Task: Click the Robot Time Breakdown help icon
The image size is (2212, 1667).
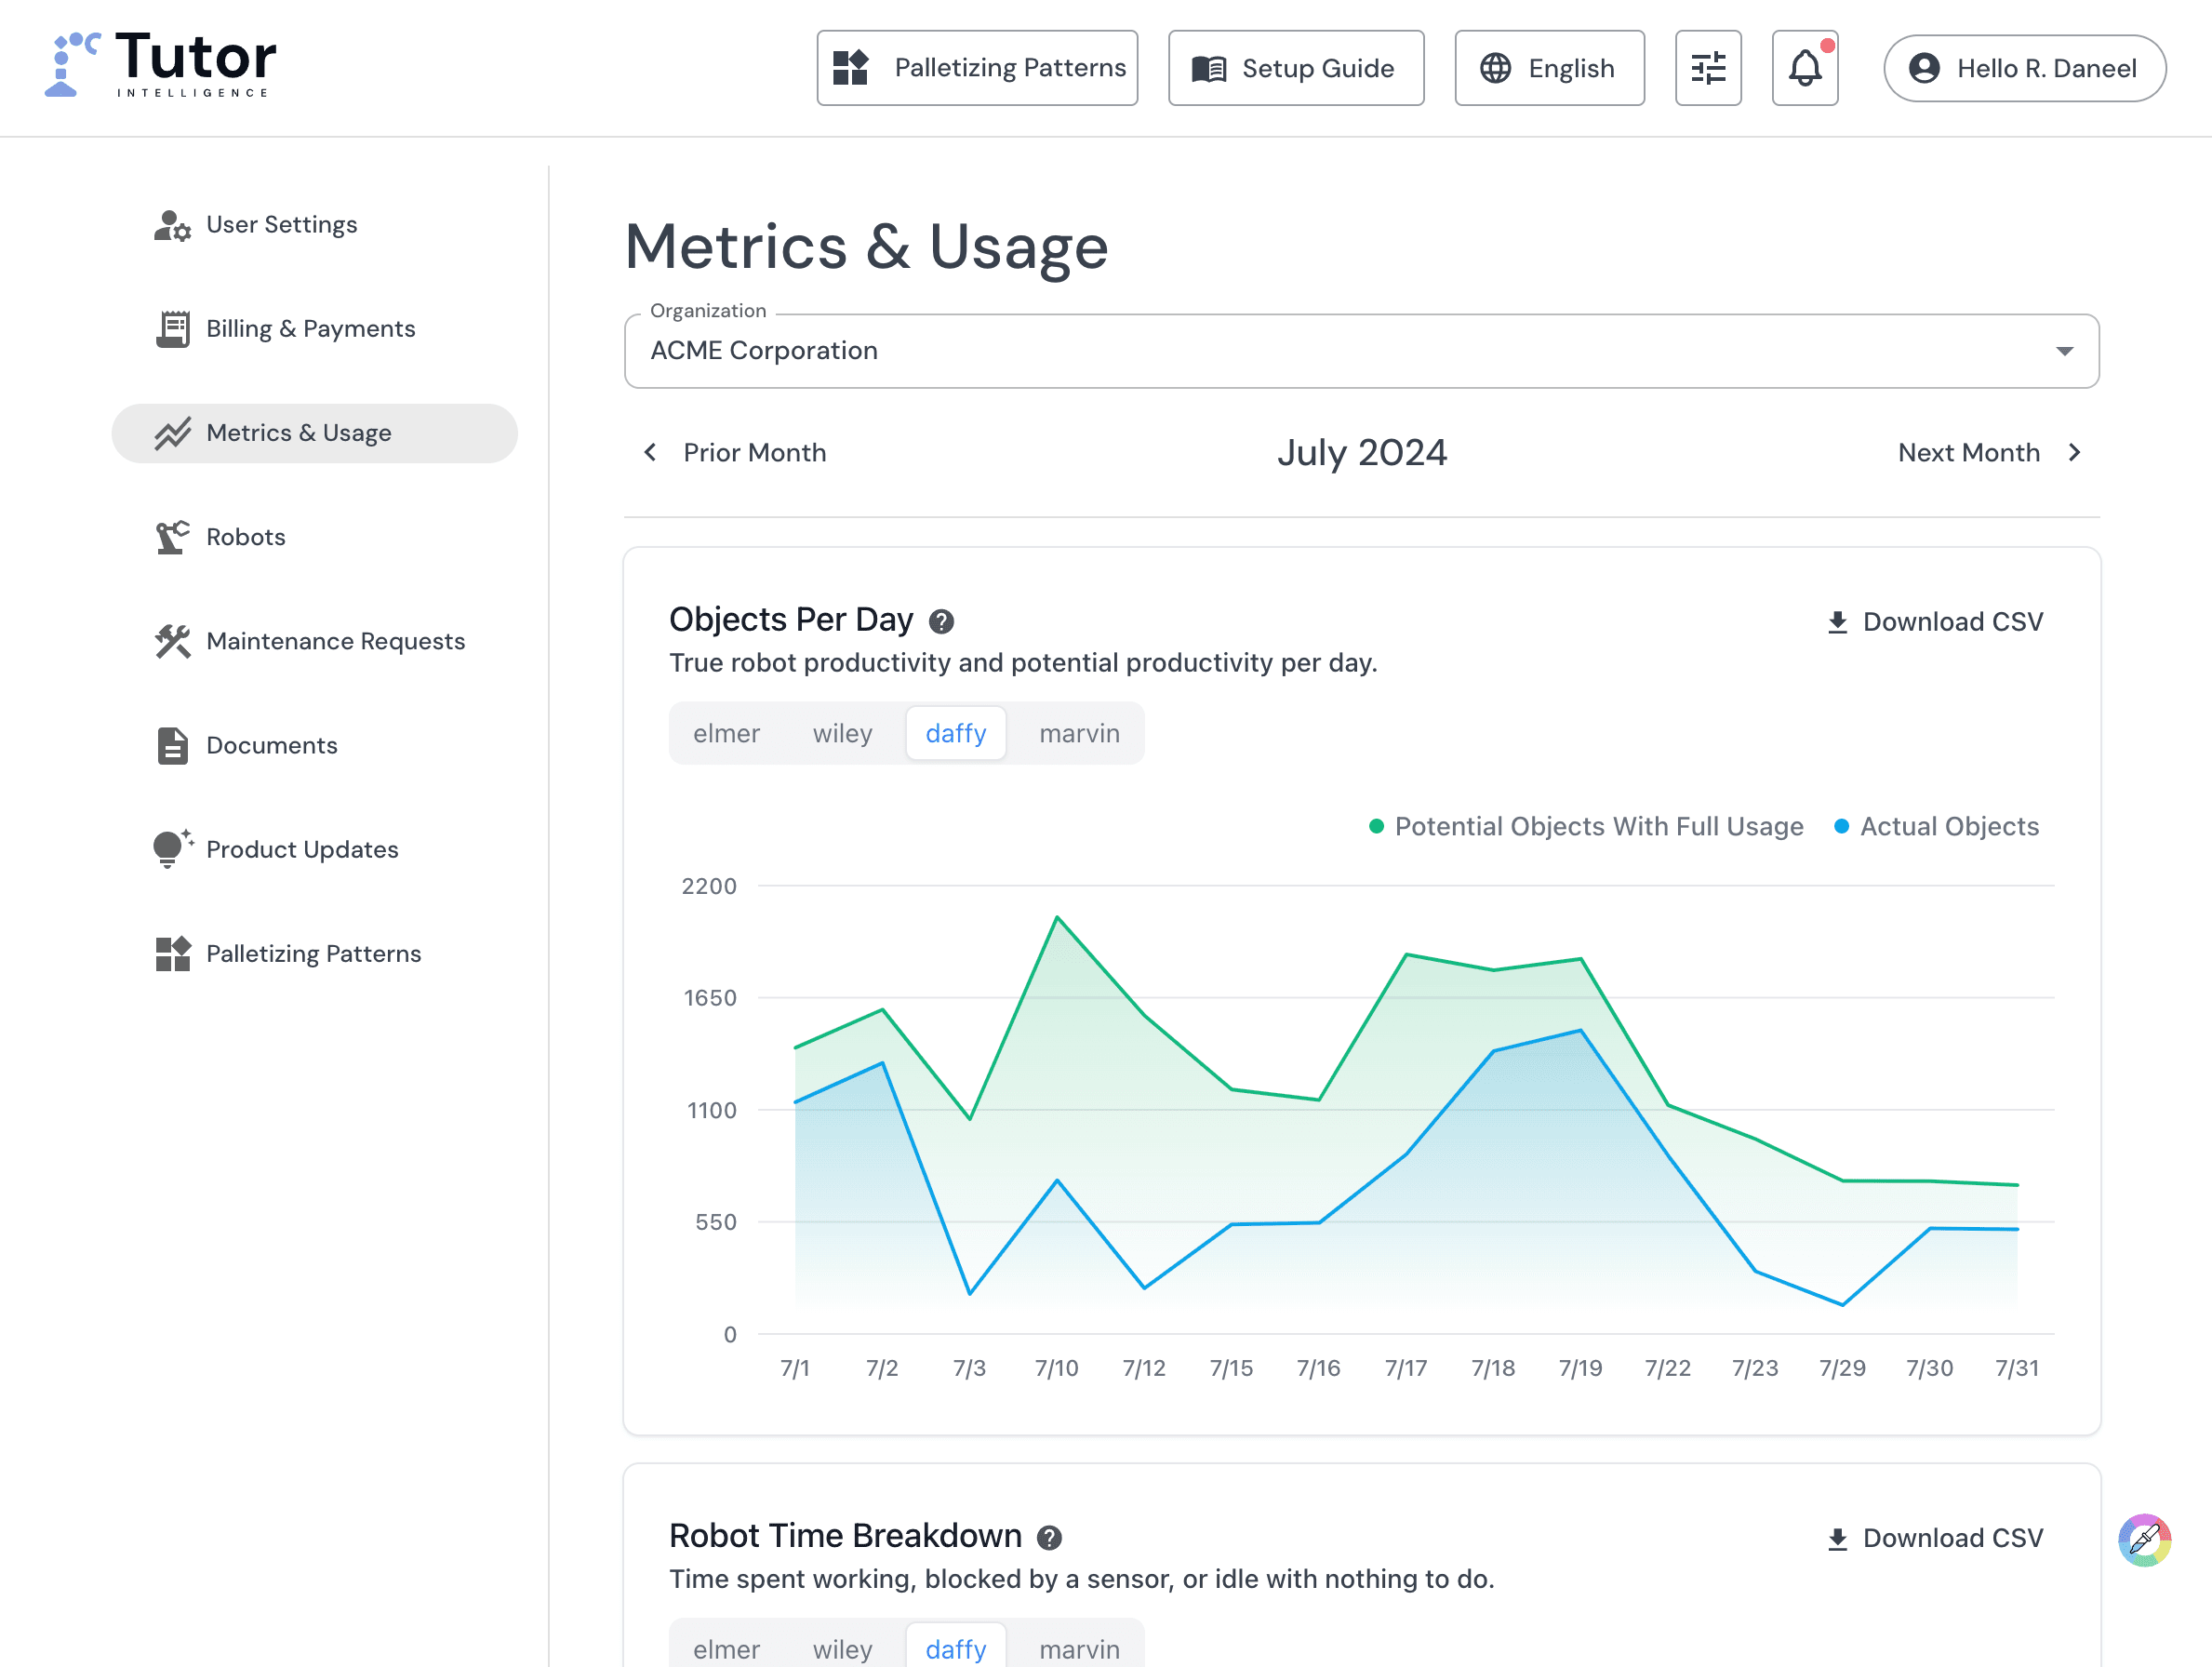Action: [1049, 1538]
